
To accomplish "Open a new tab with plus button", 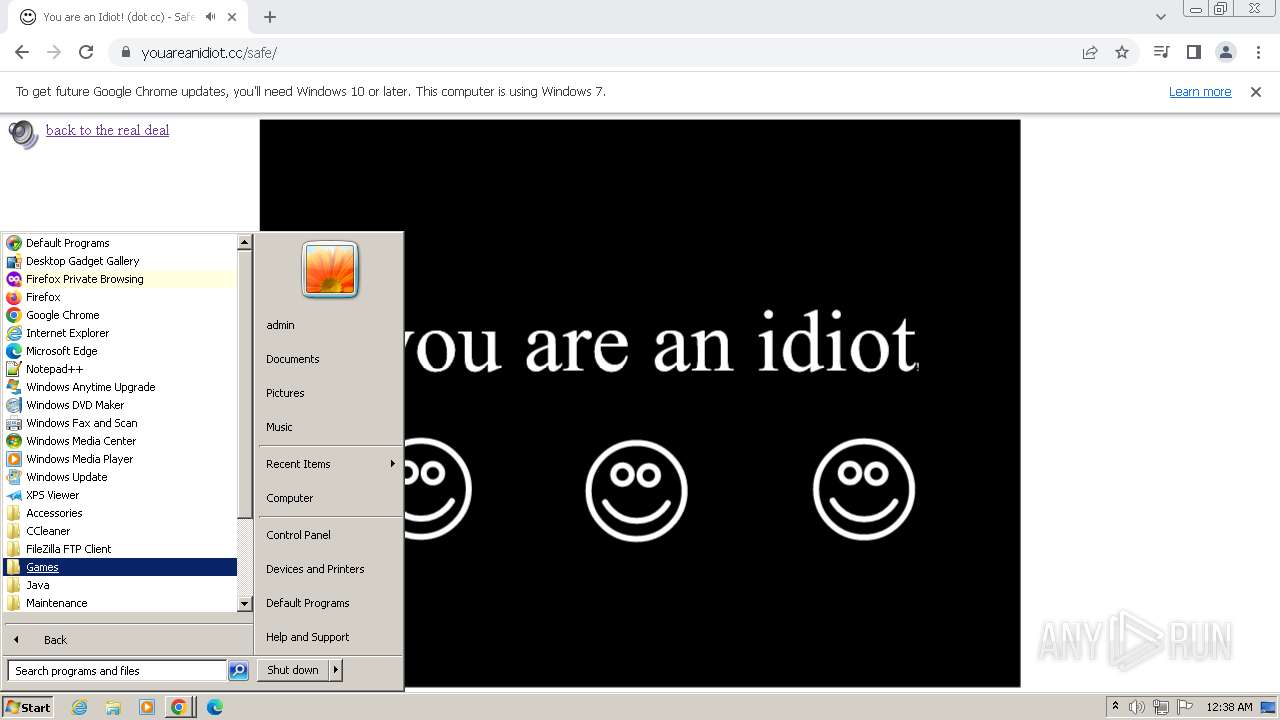I will coord(270,17).
